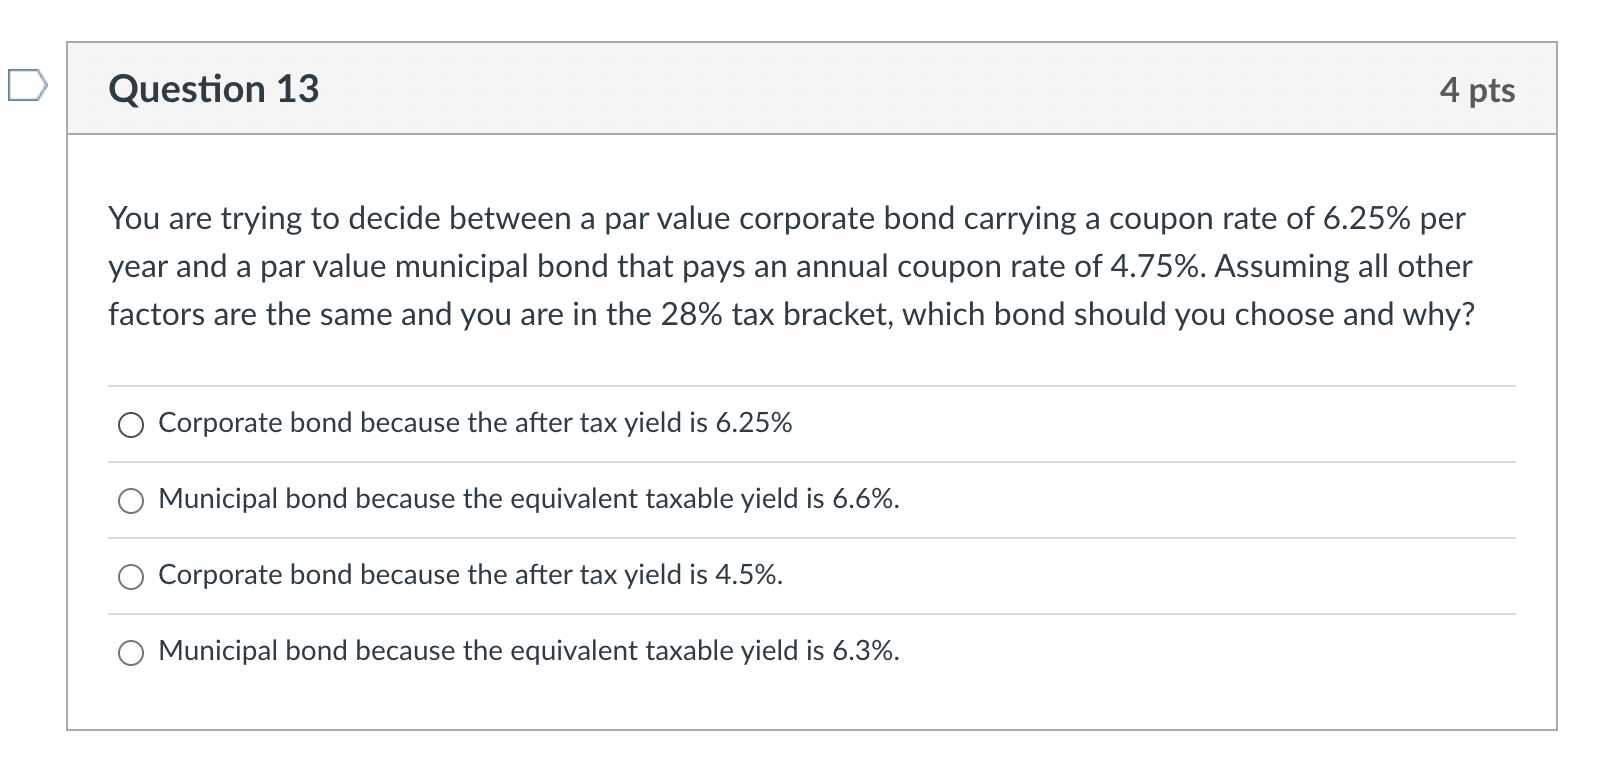Click the second answer choice text

(x=528, y=500)
